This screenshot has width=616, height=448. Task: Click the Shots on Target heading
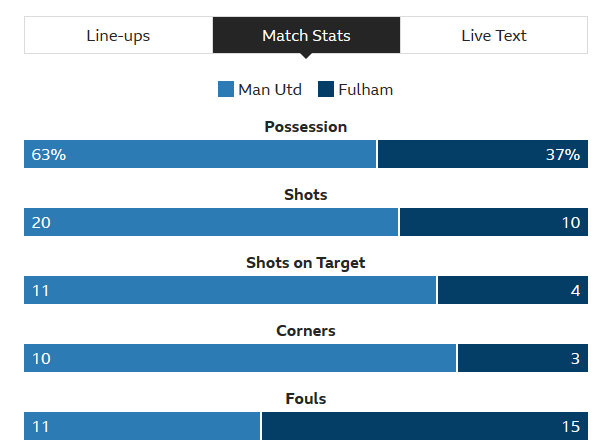point(306,263)
